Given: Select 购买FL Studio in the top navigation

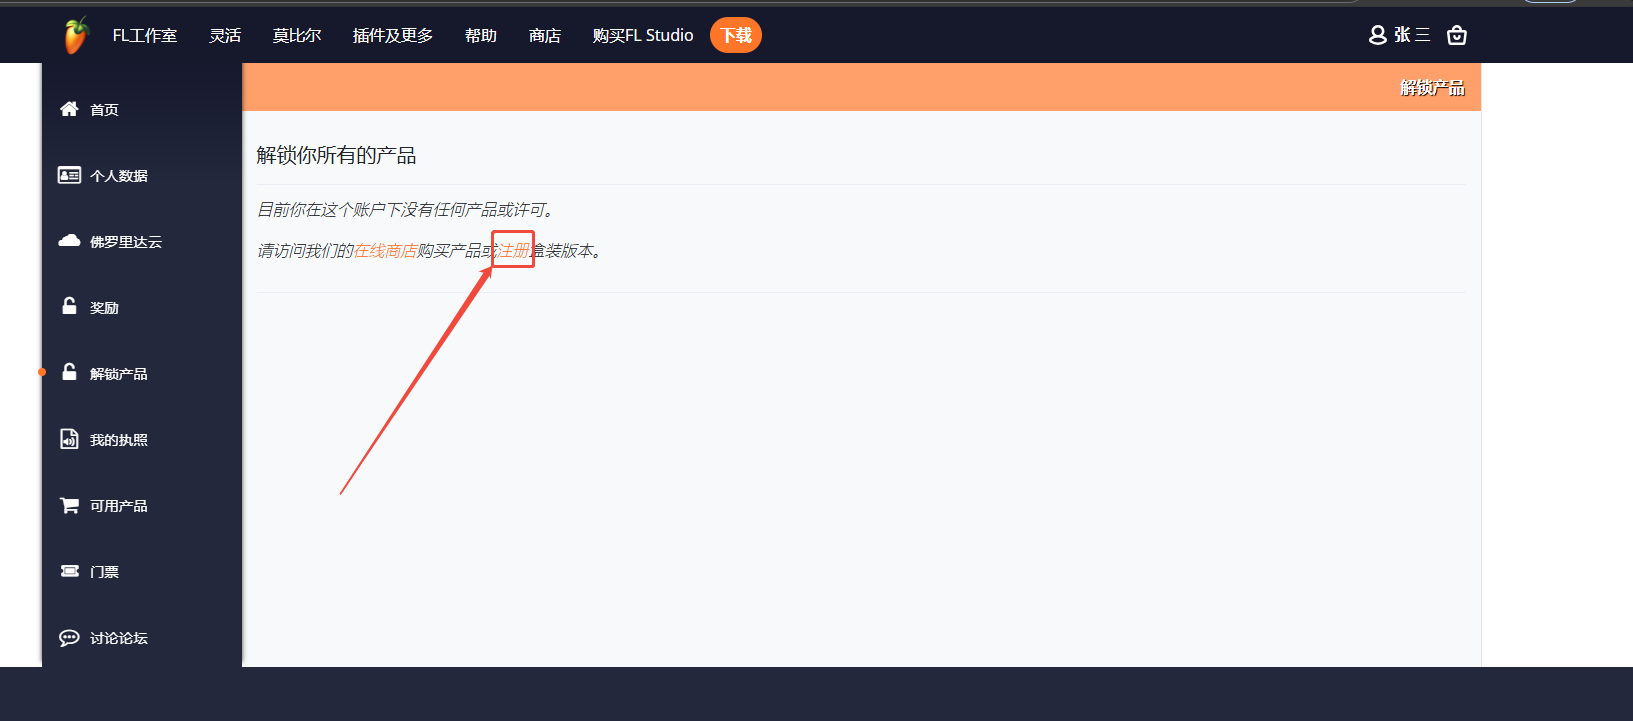Looking at the screenshot, I should 642,36.
